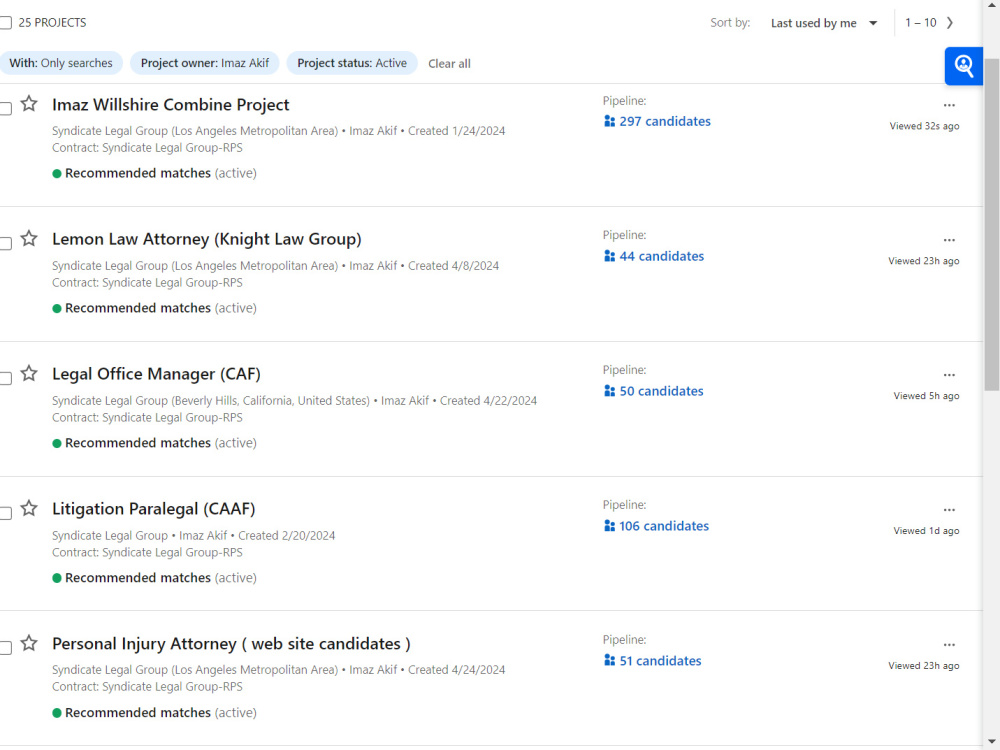Viewport: 1000px width, 750px height.
Task: Edit the Project owner: Imaz Akif filter
Action: [205, 63]
